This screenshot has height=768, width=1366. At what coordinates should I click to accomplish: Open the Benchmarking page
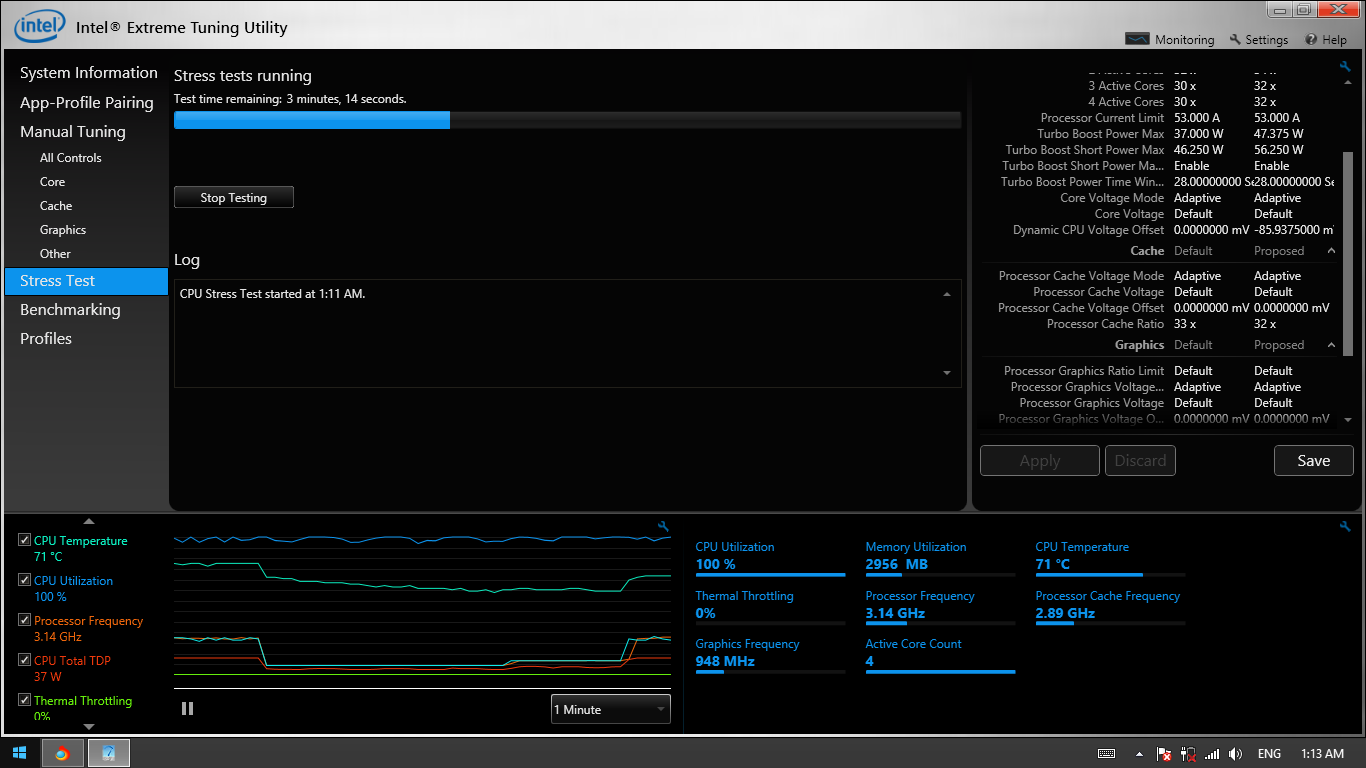point(70,310)
